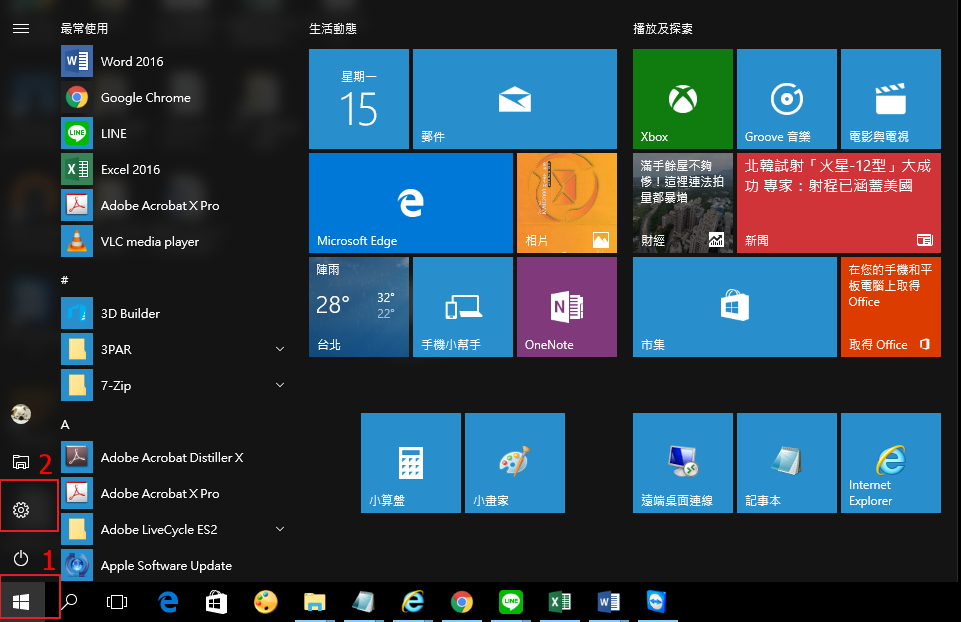
Task: Open the Groove 音樂 tile
Action: (787, 99)
